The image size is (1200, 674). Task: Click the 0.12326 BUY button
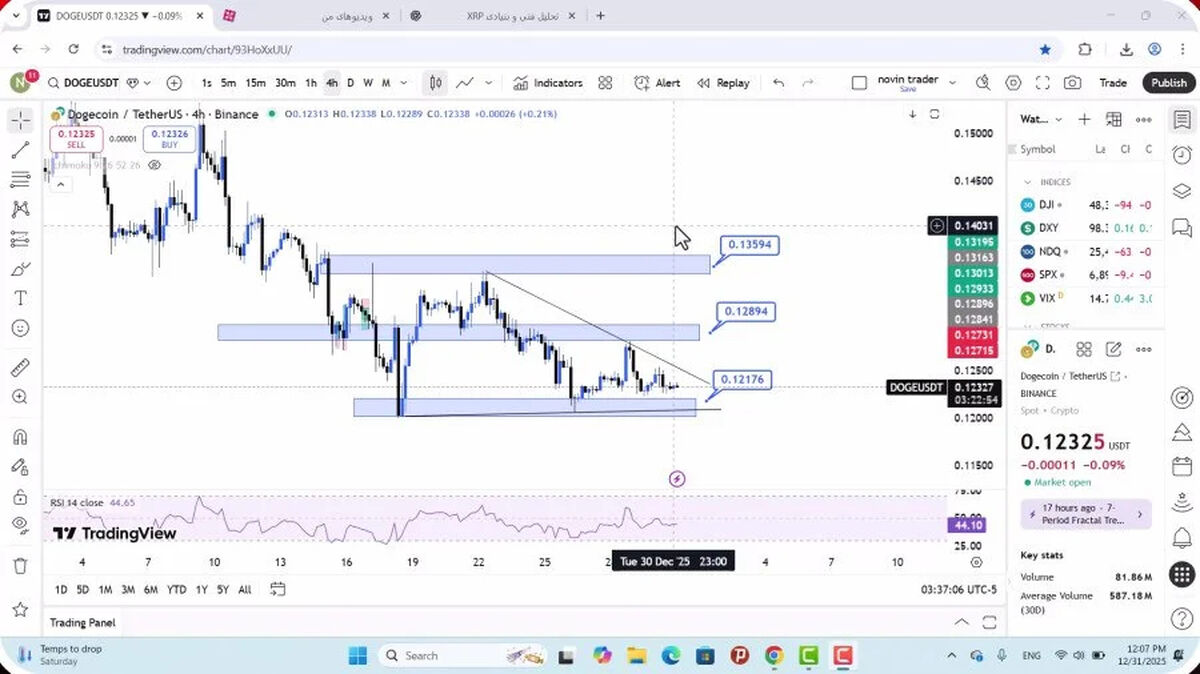coord(169,139)
